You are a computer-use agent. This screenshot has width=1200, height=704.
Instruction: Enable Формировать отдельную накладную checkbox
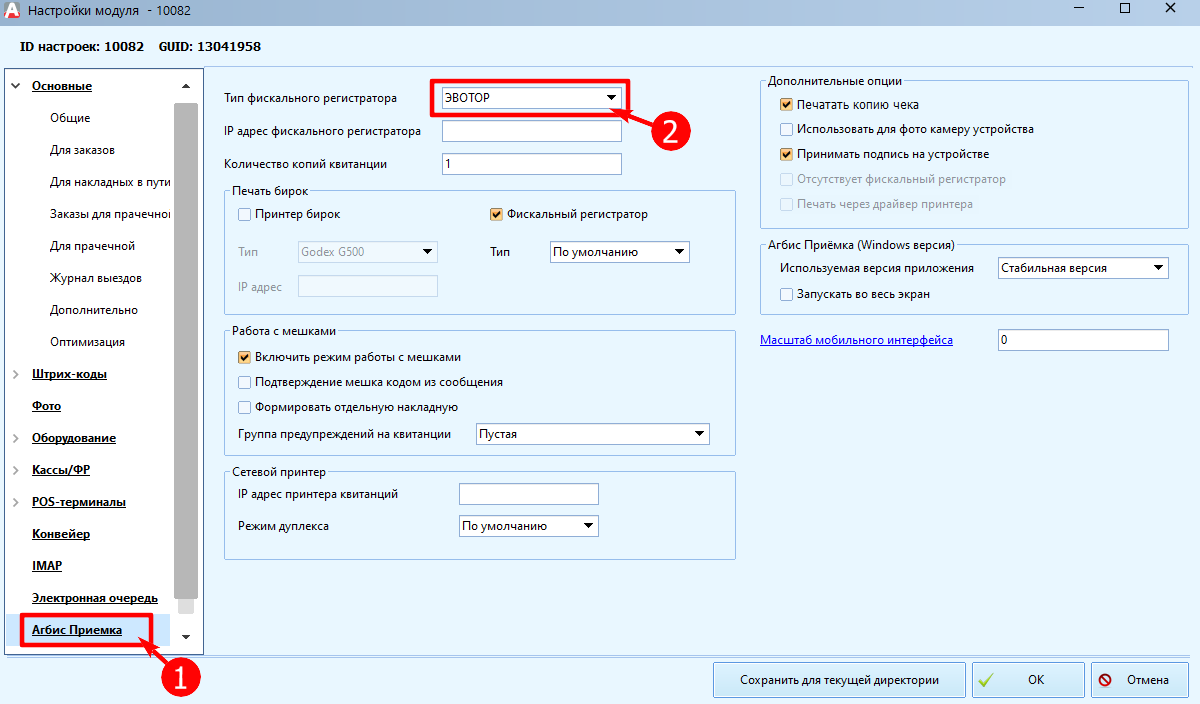[245, 407]
